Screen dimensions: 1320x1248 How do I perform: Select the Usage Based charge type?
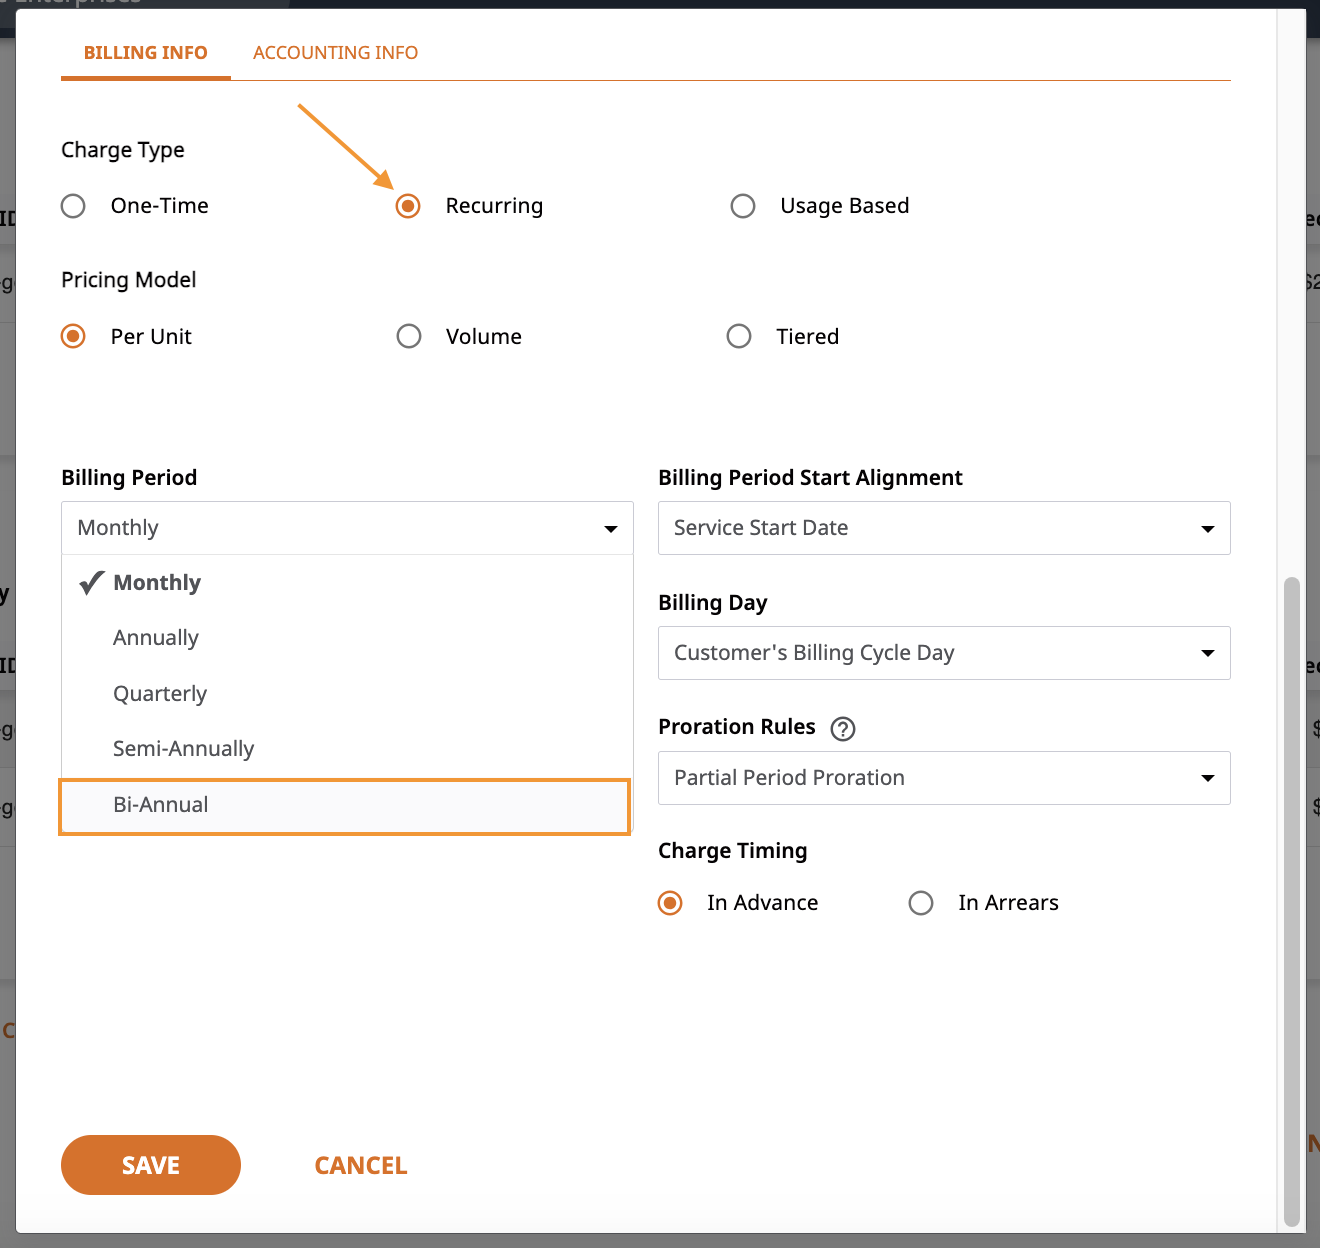click(x=743, y=206)
